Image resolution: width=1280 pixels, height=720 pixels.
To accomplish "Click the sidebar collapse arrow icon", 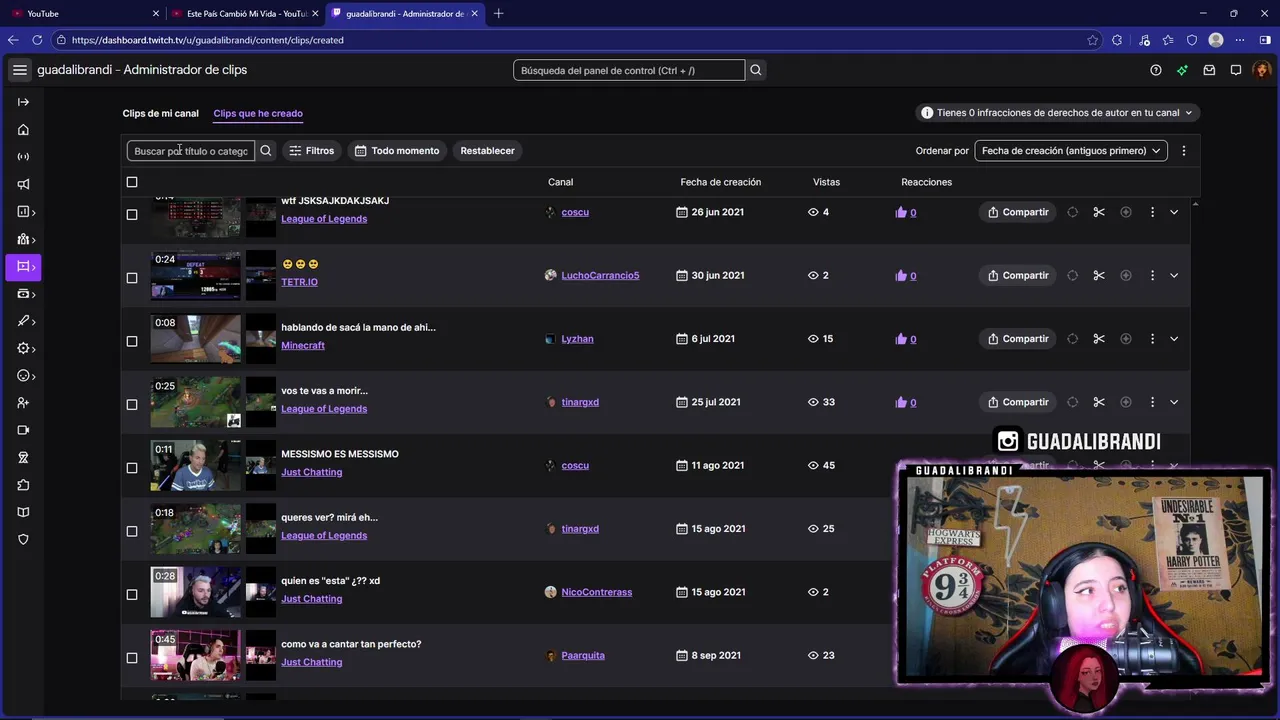I will [23, 102].
